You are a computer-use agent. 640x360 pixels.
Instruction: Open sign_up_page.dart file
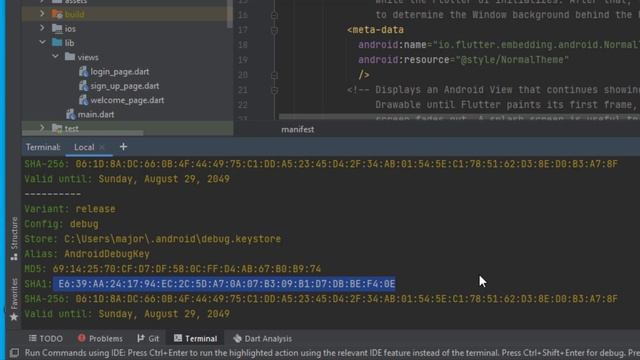[125, 86]
